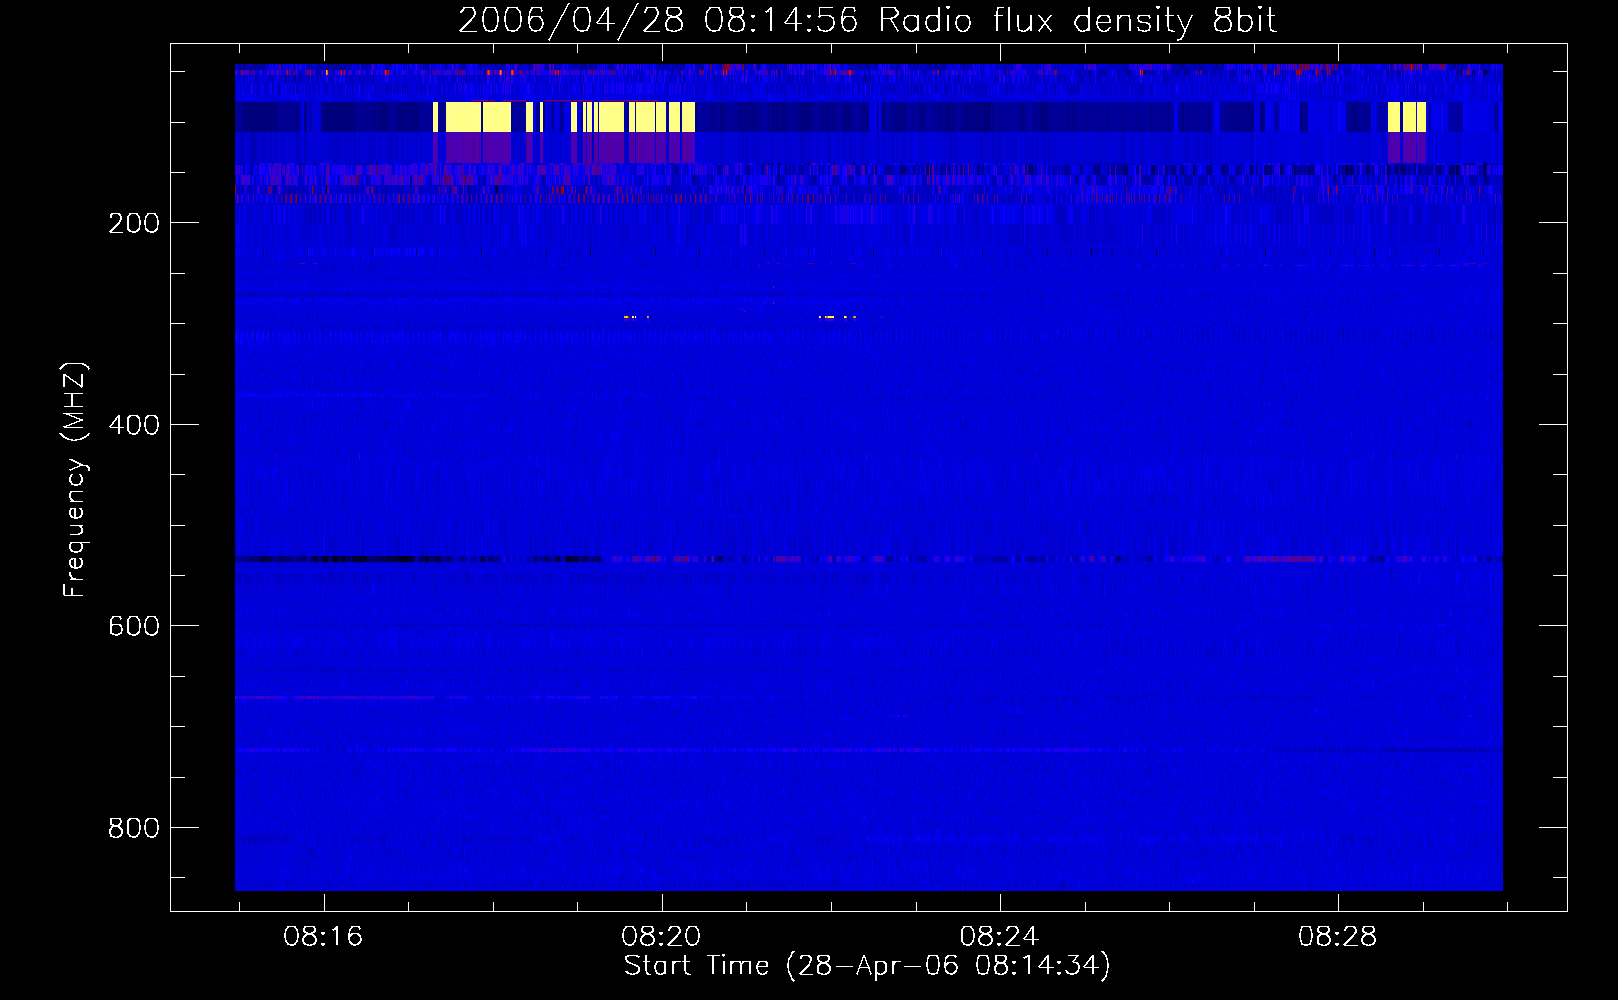Viewport: 1618px width, 1000px height.
Task: Click the 08:16 time tick label
Action: tap(323, 937)
